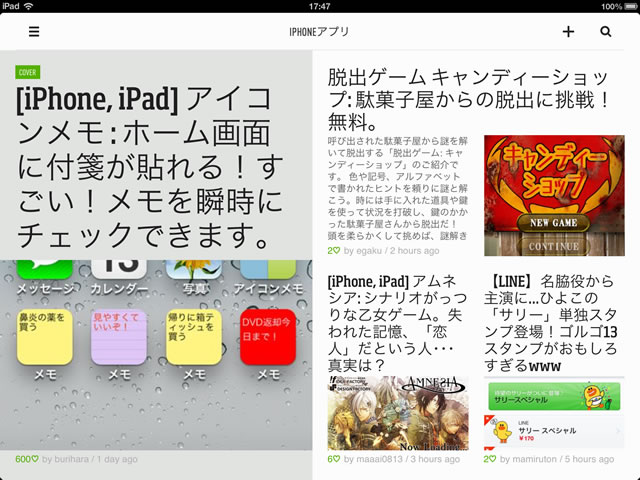Tap the カレンダー app icon in image
Image resolution: width=640 pixels, height=480 pixels.
(119, 269)
